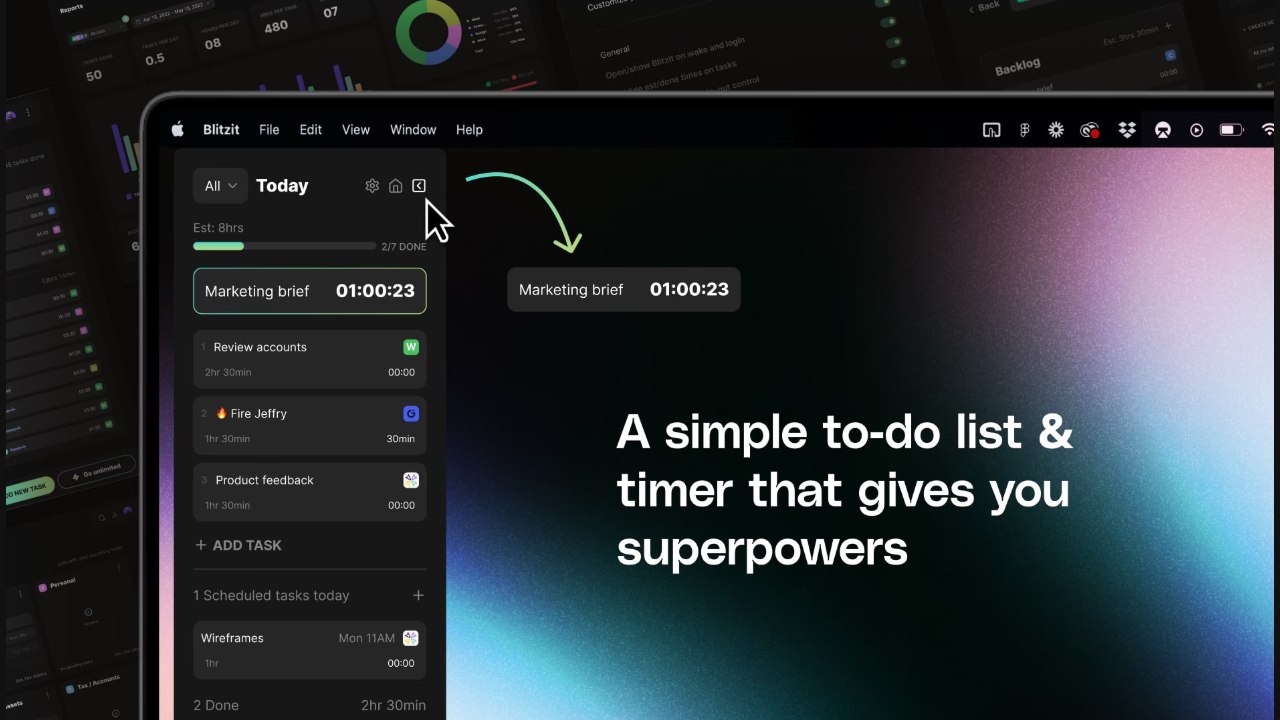Click the task completion progress bar
This screenshot has height=720, width=1280.
coord(284,246)
